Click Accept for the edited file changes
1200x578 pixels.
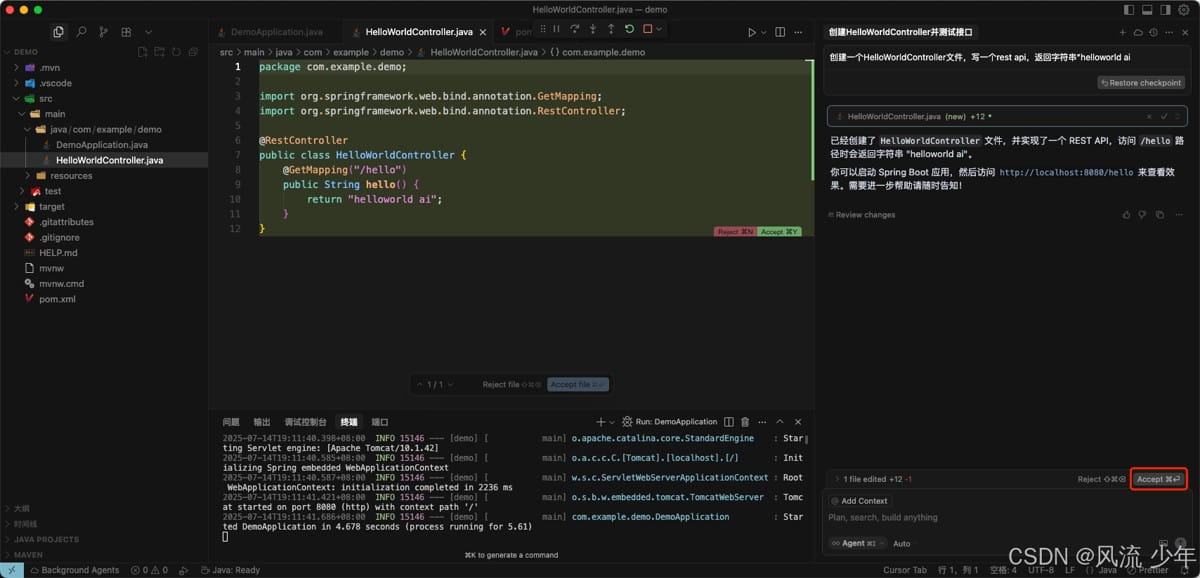click(x=1159, y=479)
